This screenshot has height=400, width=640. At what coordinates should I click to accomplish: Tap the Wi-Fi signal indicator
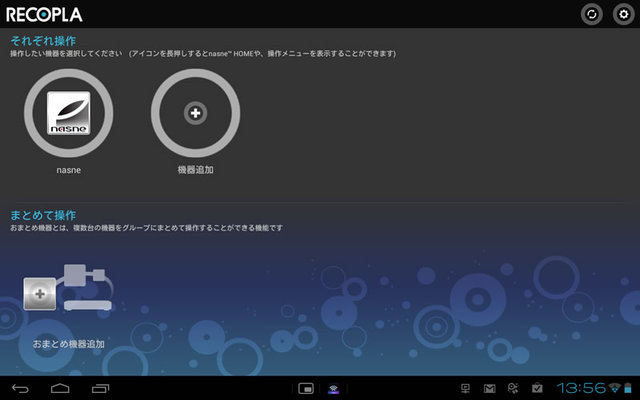614,388
